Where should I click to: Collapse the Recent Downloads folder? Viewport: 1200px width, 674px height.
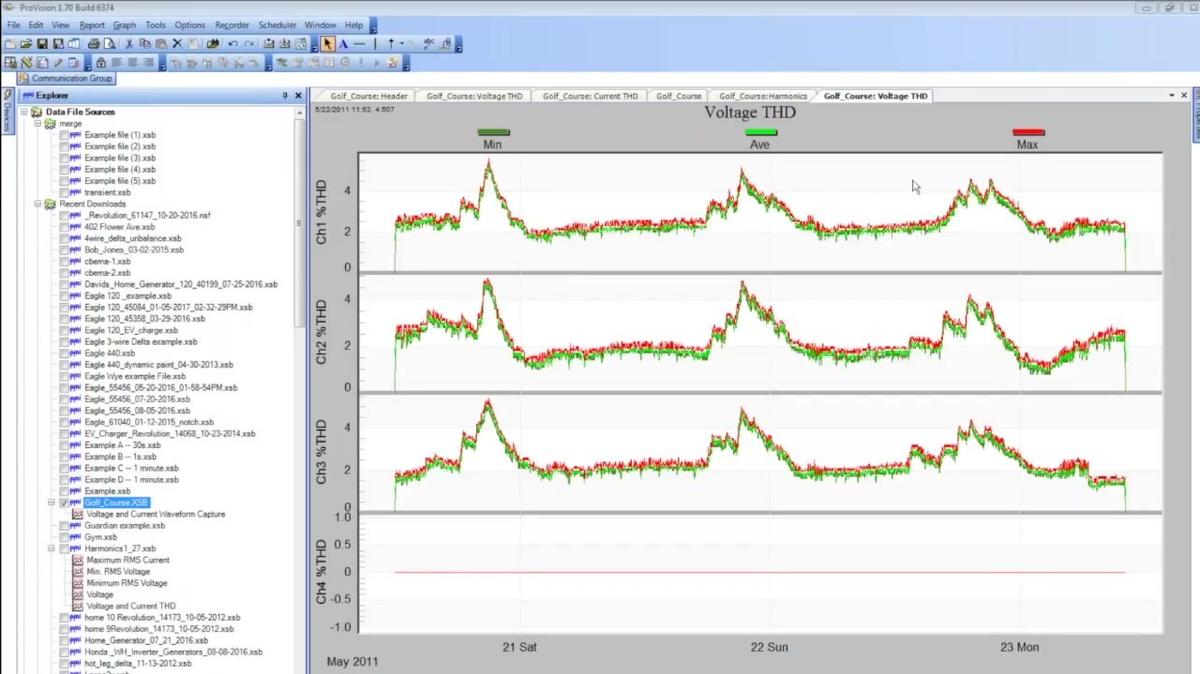(37, 204)
